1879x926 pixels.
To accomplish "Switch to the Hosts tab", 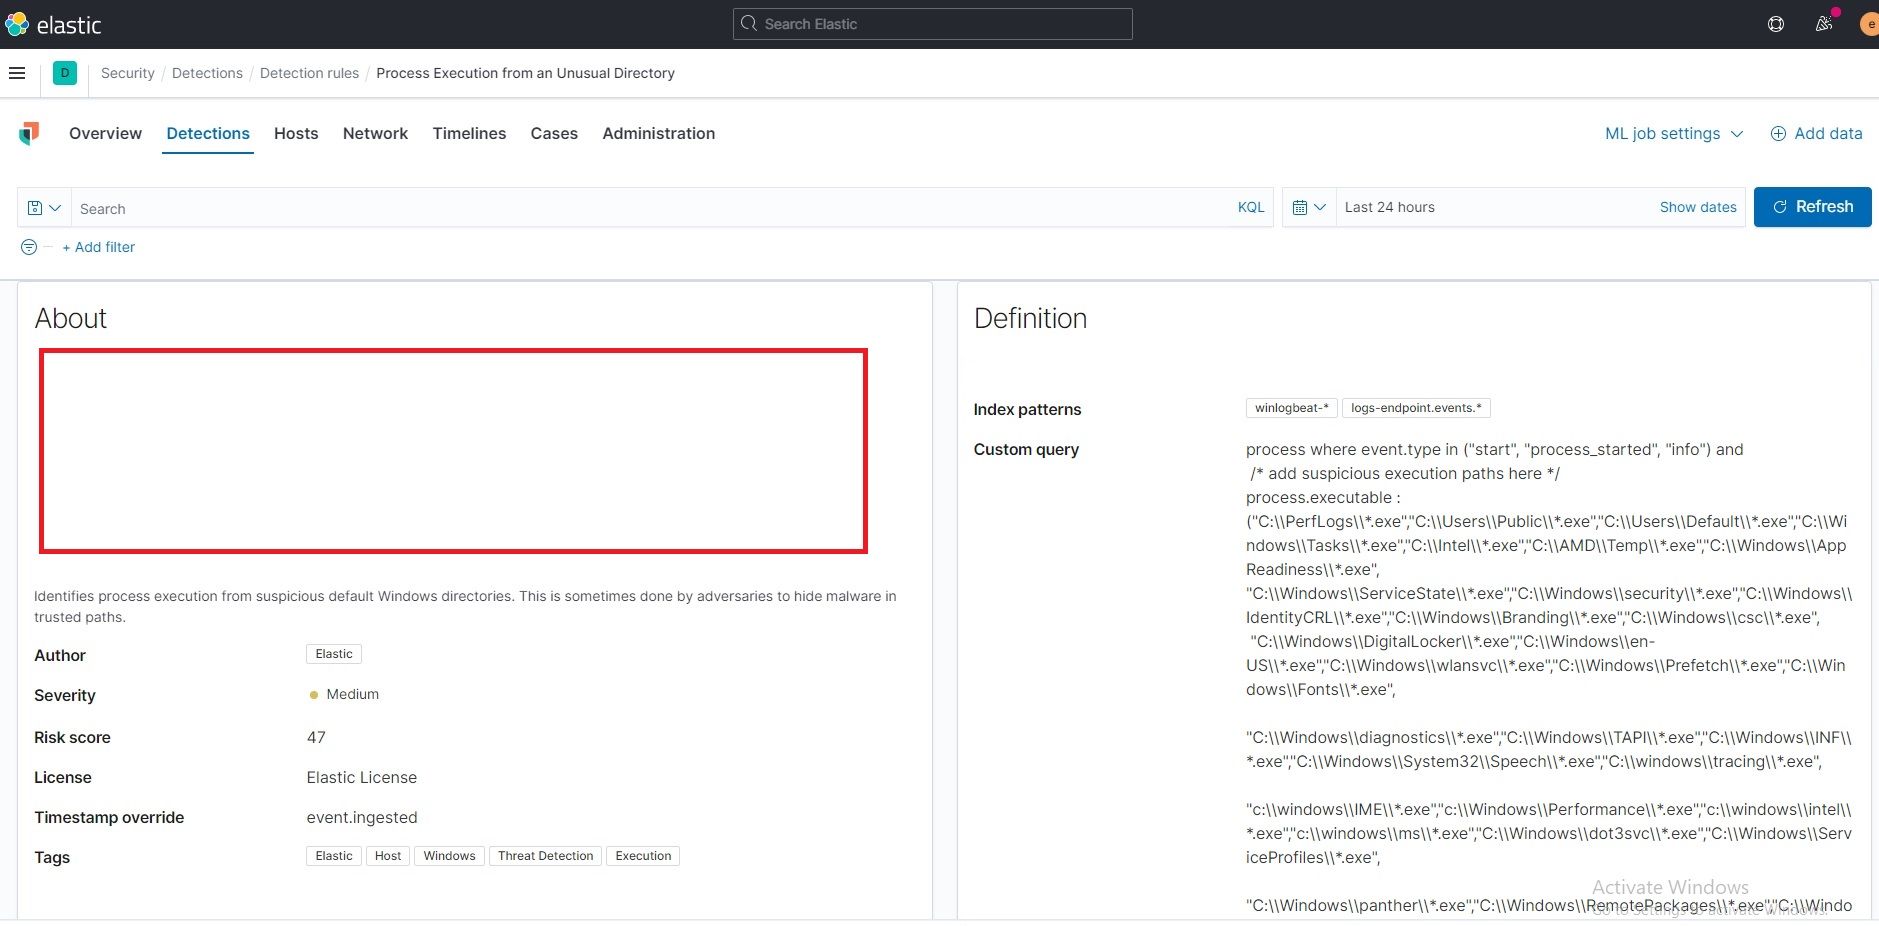I will click(296, 133).
